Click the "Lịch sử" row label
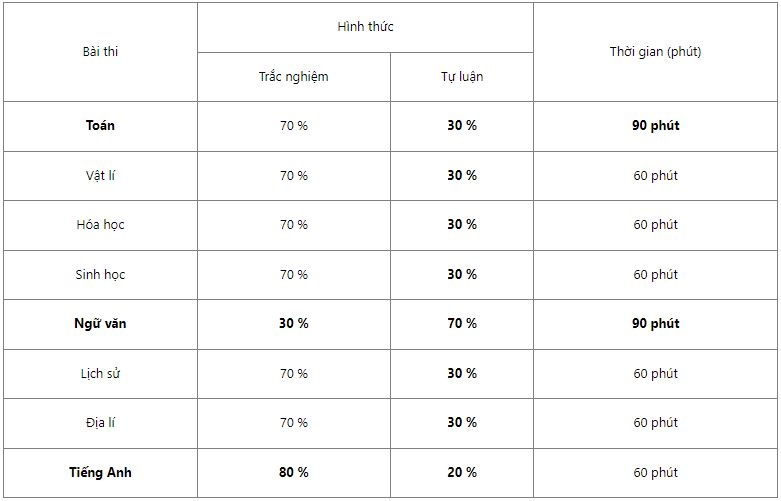Screen dimensions: 781x501 point(100,374)
